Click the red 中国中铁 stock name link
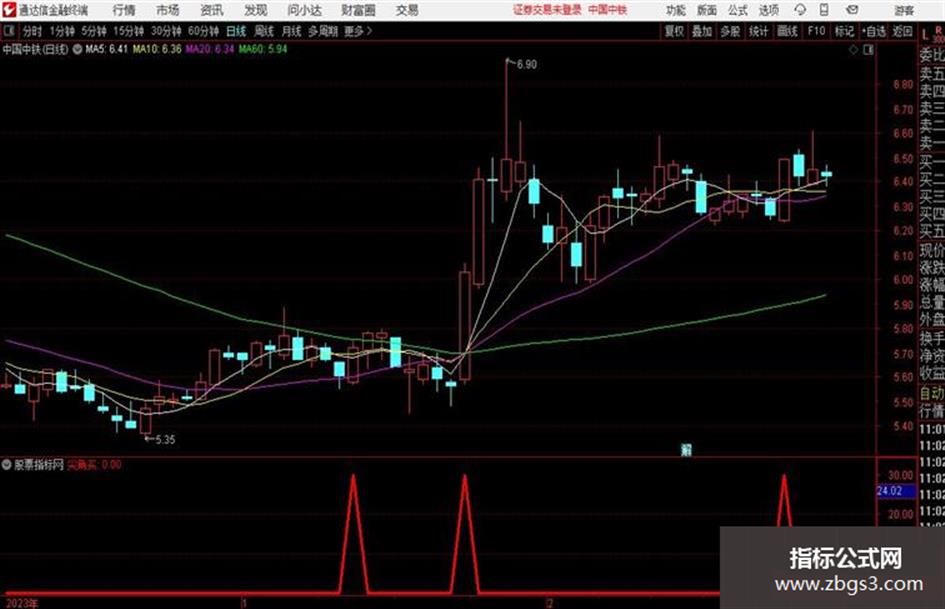The width and height of the screenshot is (945, 609). point(608,10)
